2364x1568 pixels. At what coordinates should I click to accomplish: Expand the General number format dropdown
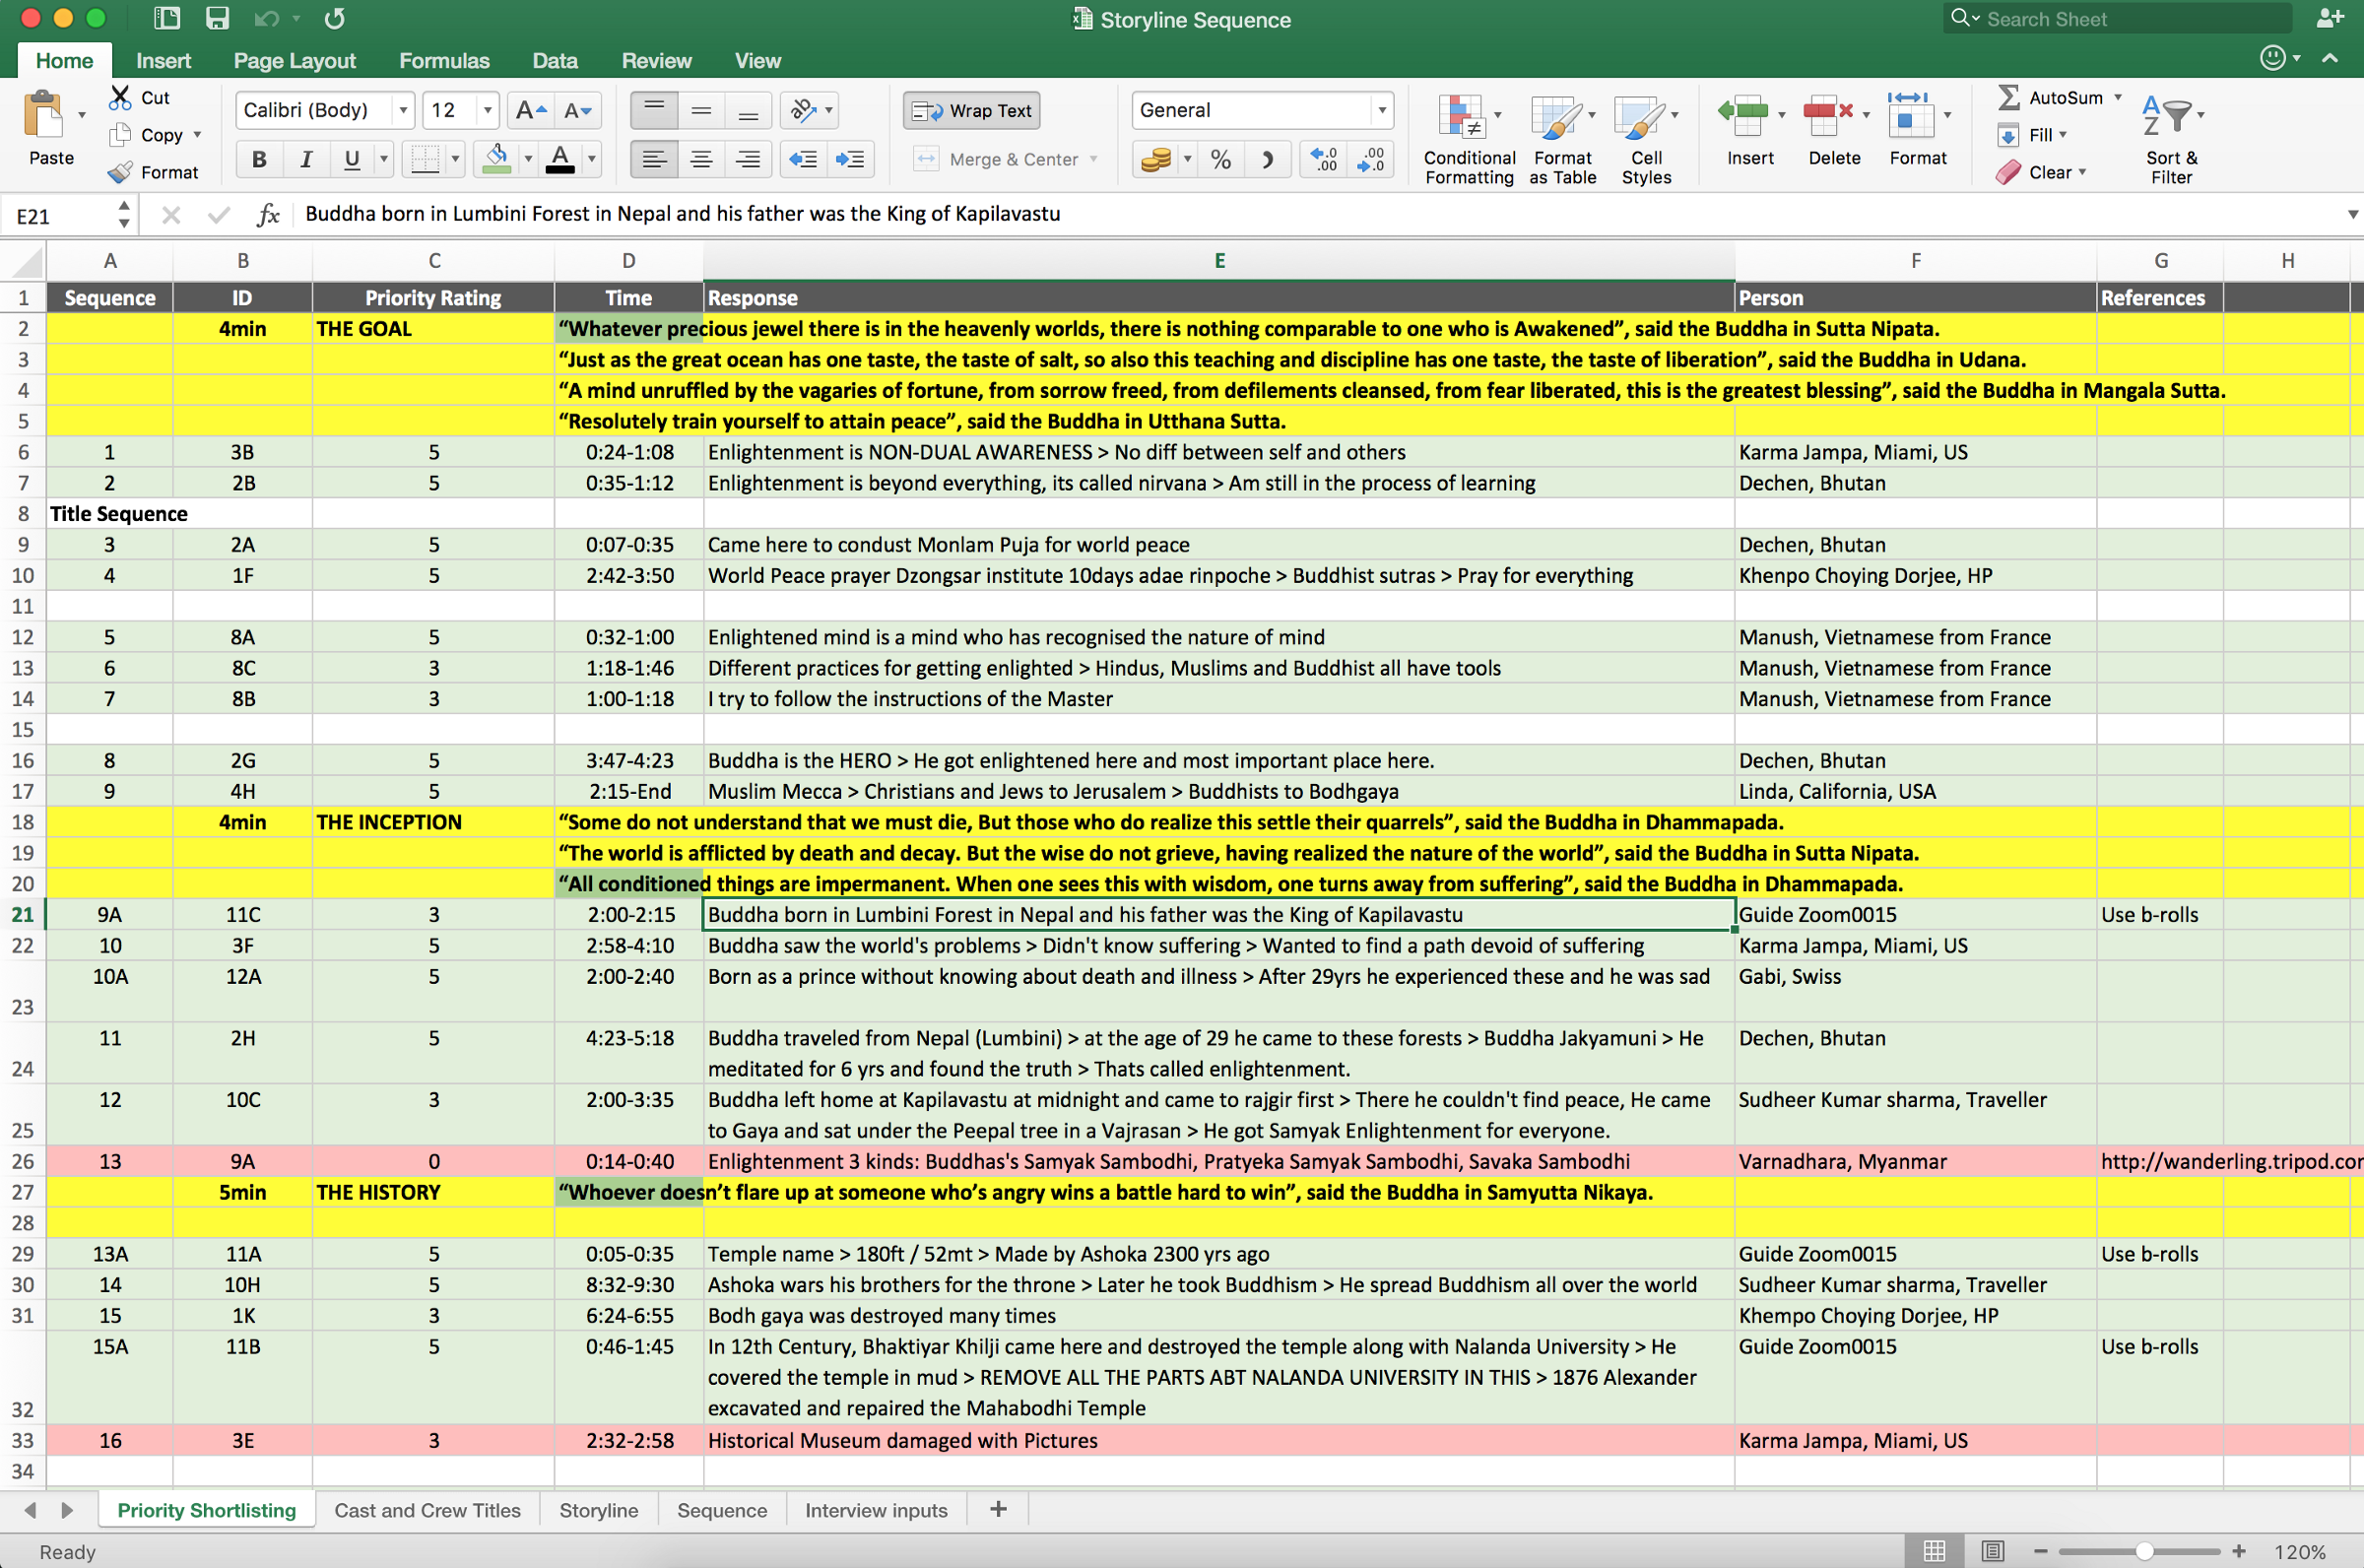[1381, 110]
